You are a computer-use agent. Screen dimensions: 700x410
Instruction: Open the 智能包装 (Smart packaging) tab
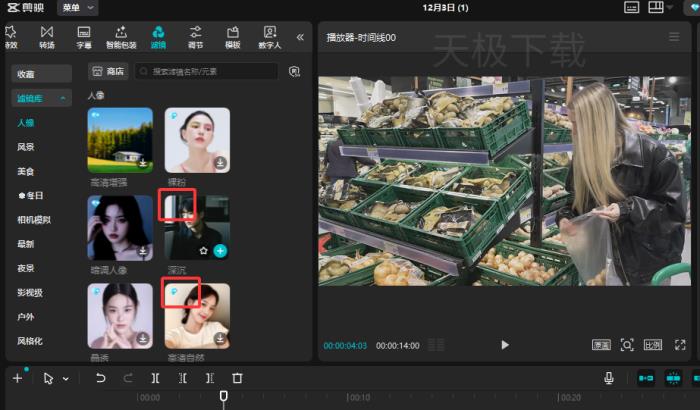click(121, 37)
